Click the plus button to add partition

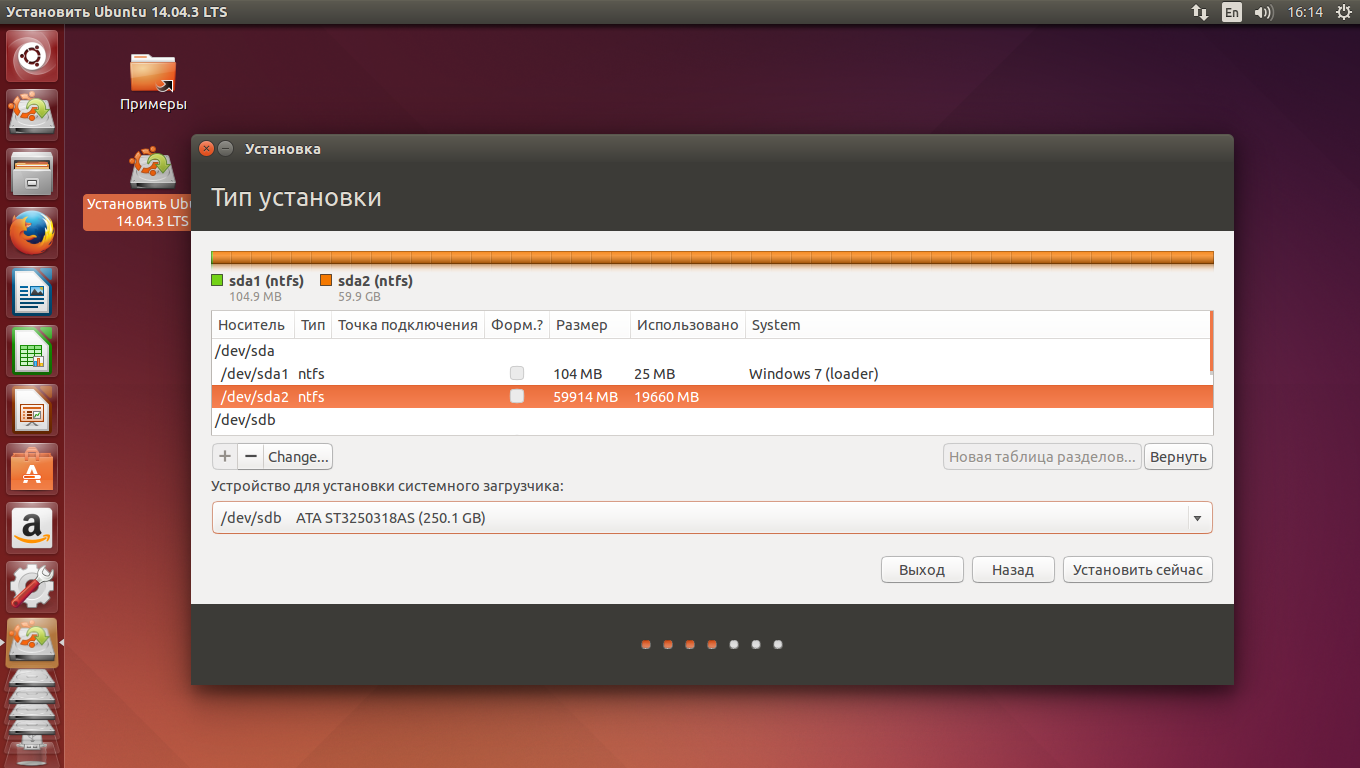pos(225,457)
